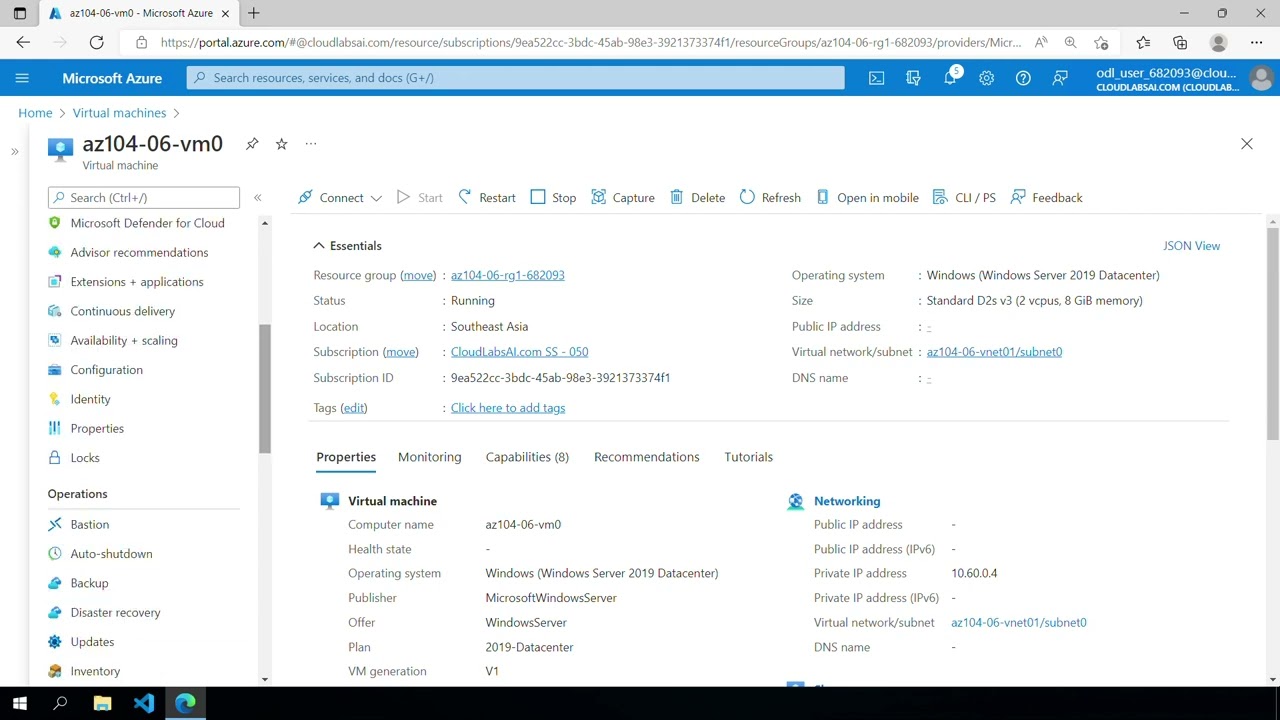The width and height of the screenshot is (1280, 720).
Task: Open portal settings gear
Action: [986, 78]
